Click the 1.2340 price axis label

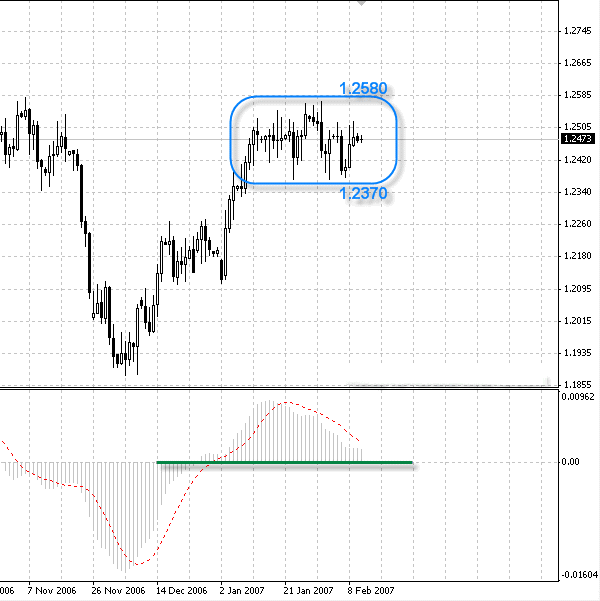(578, 192)
